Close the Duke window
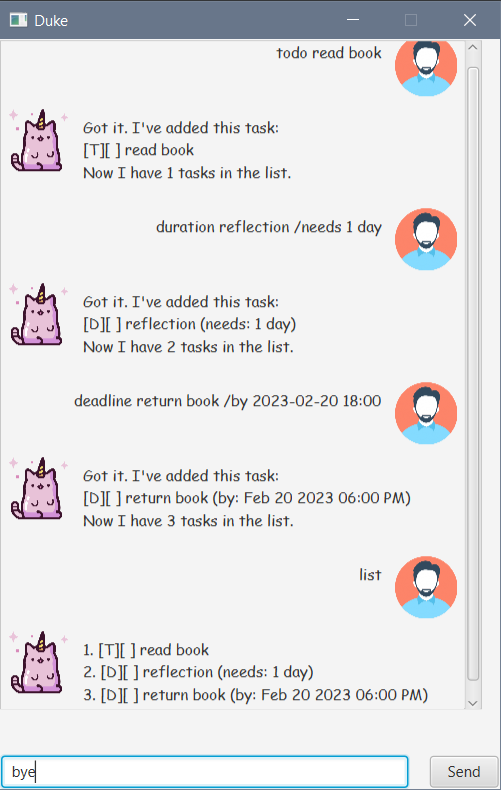The width and height of the screenshot is (501, 790). [470, 20]
